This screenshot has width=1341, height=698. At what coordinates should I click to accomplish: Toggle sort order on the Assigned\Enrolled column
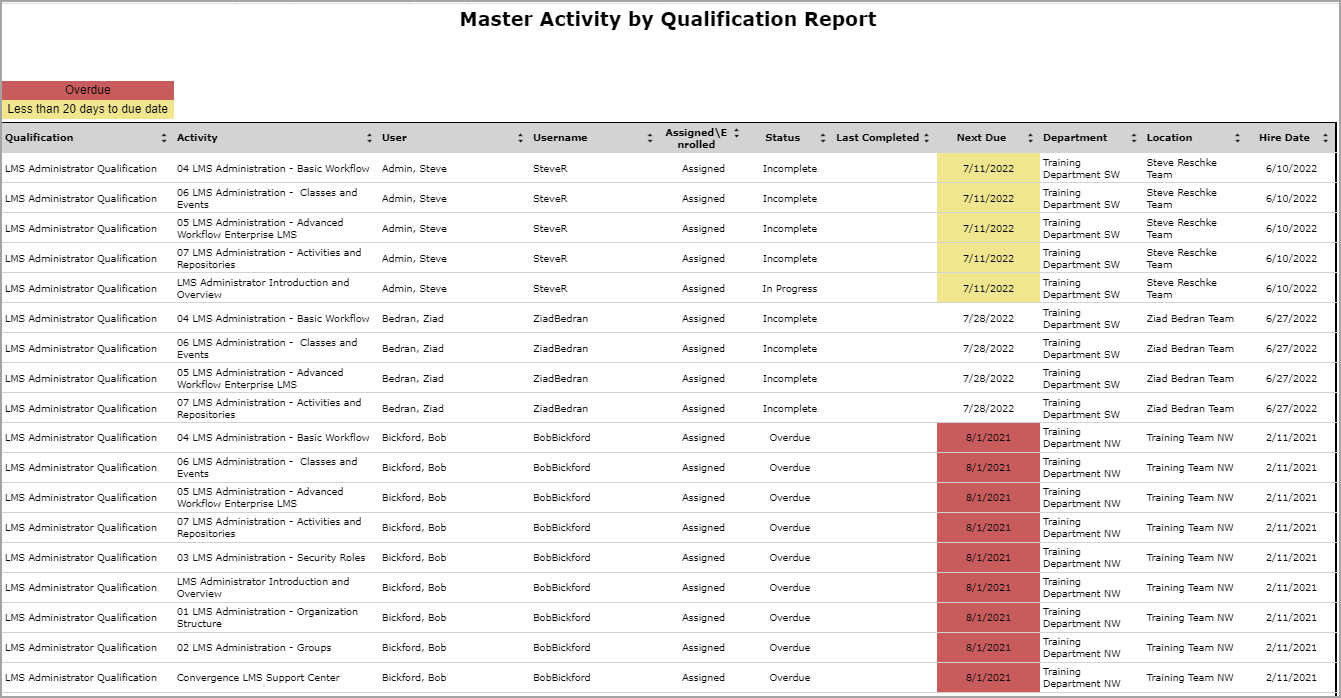coord(739,133)
